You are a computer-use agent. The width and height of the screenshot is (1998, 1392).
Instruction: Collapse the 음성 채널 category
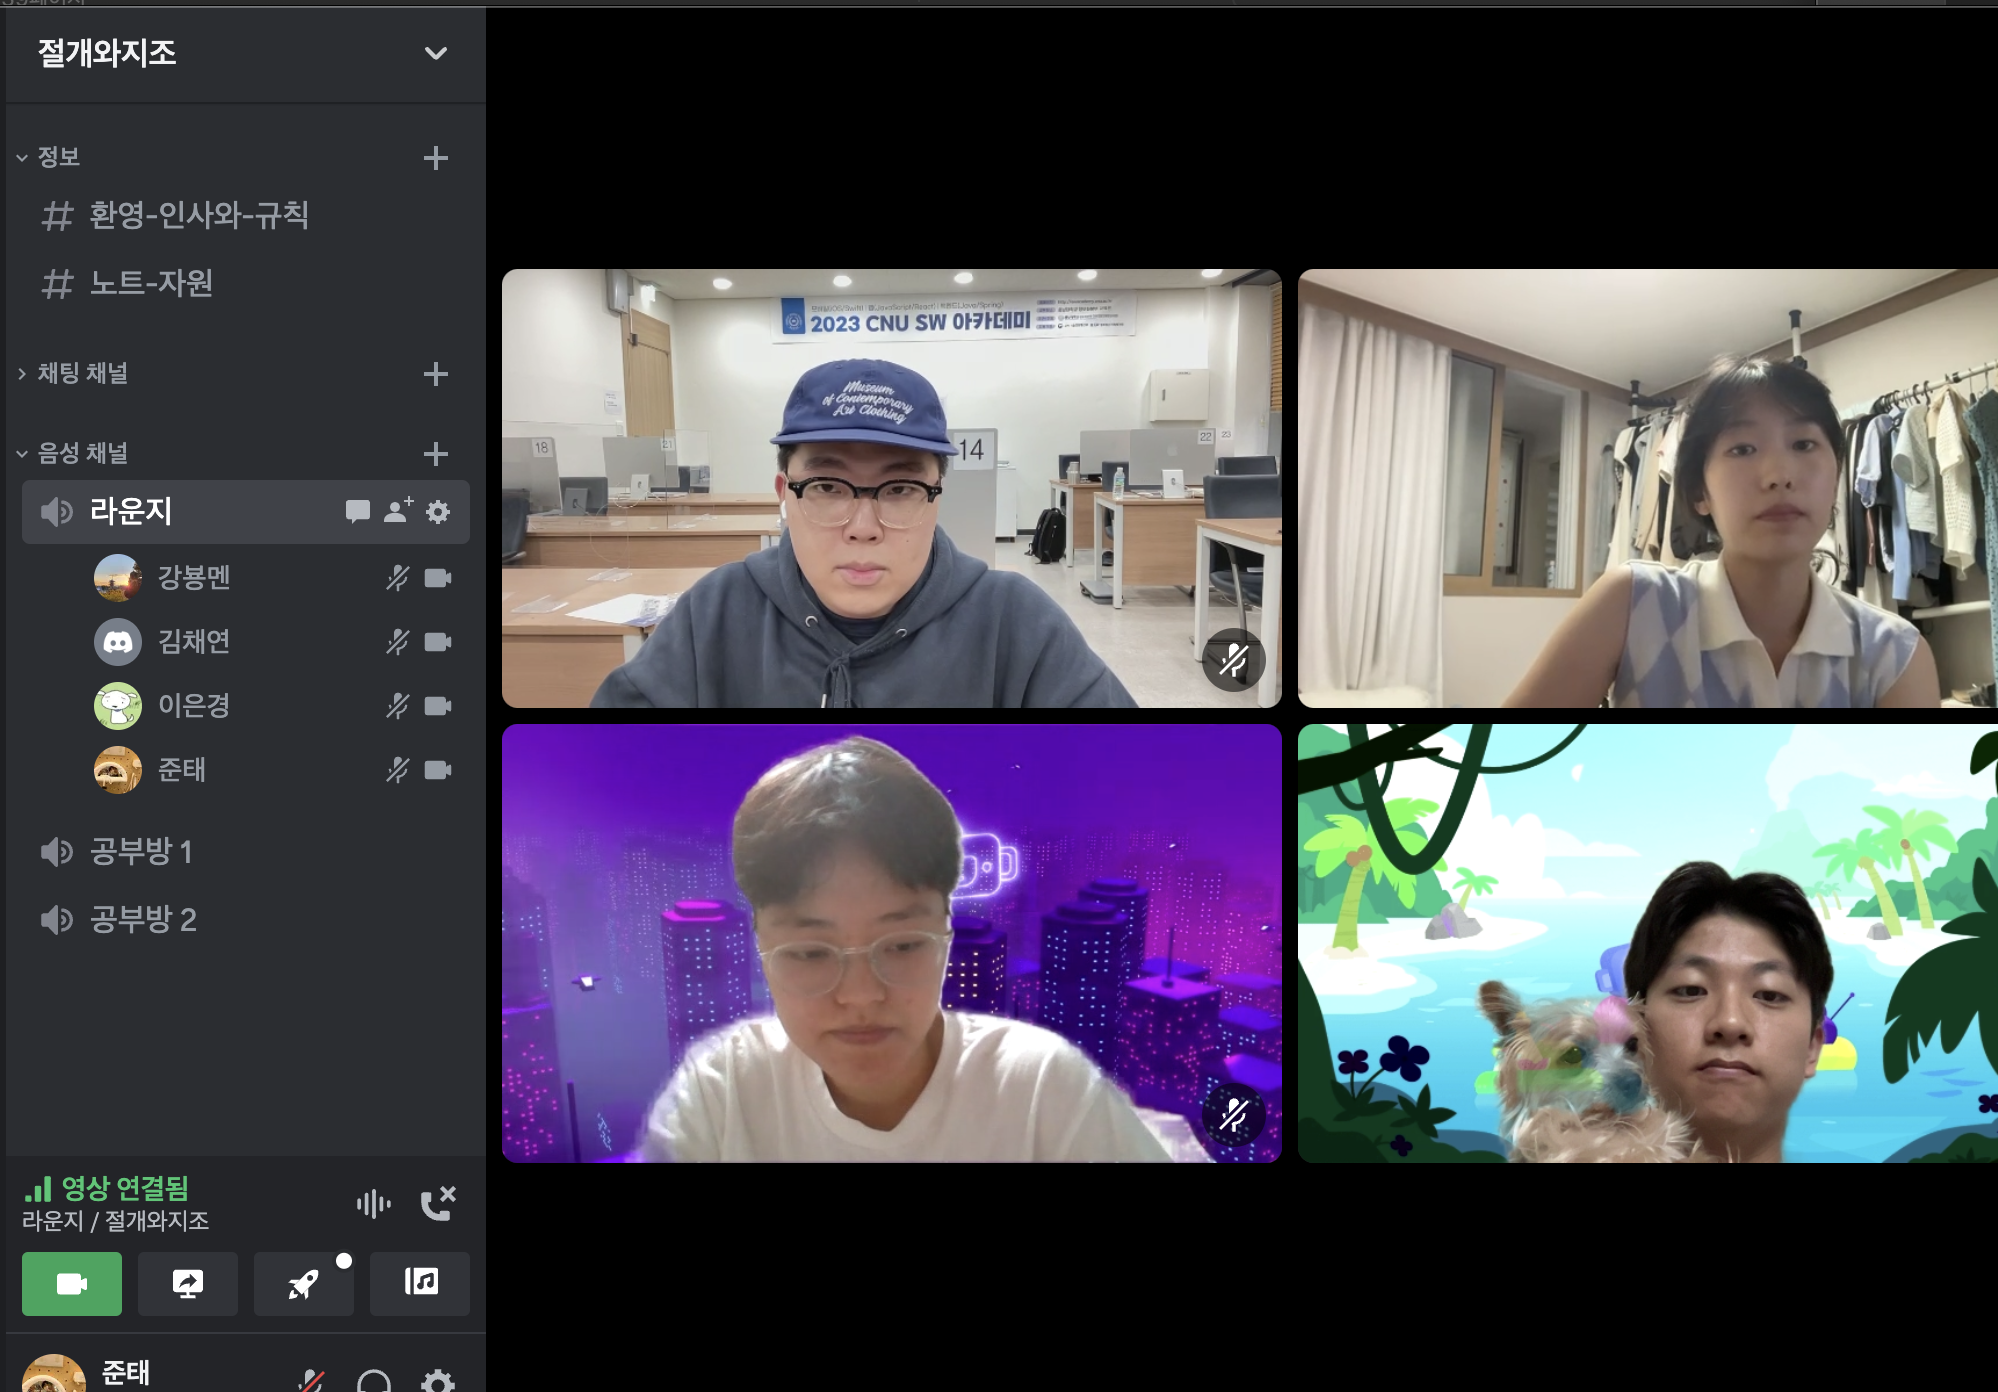click(72, 453)
